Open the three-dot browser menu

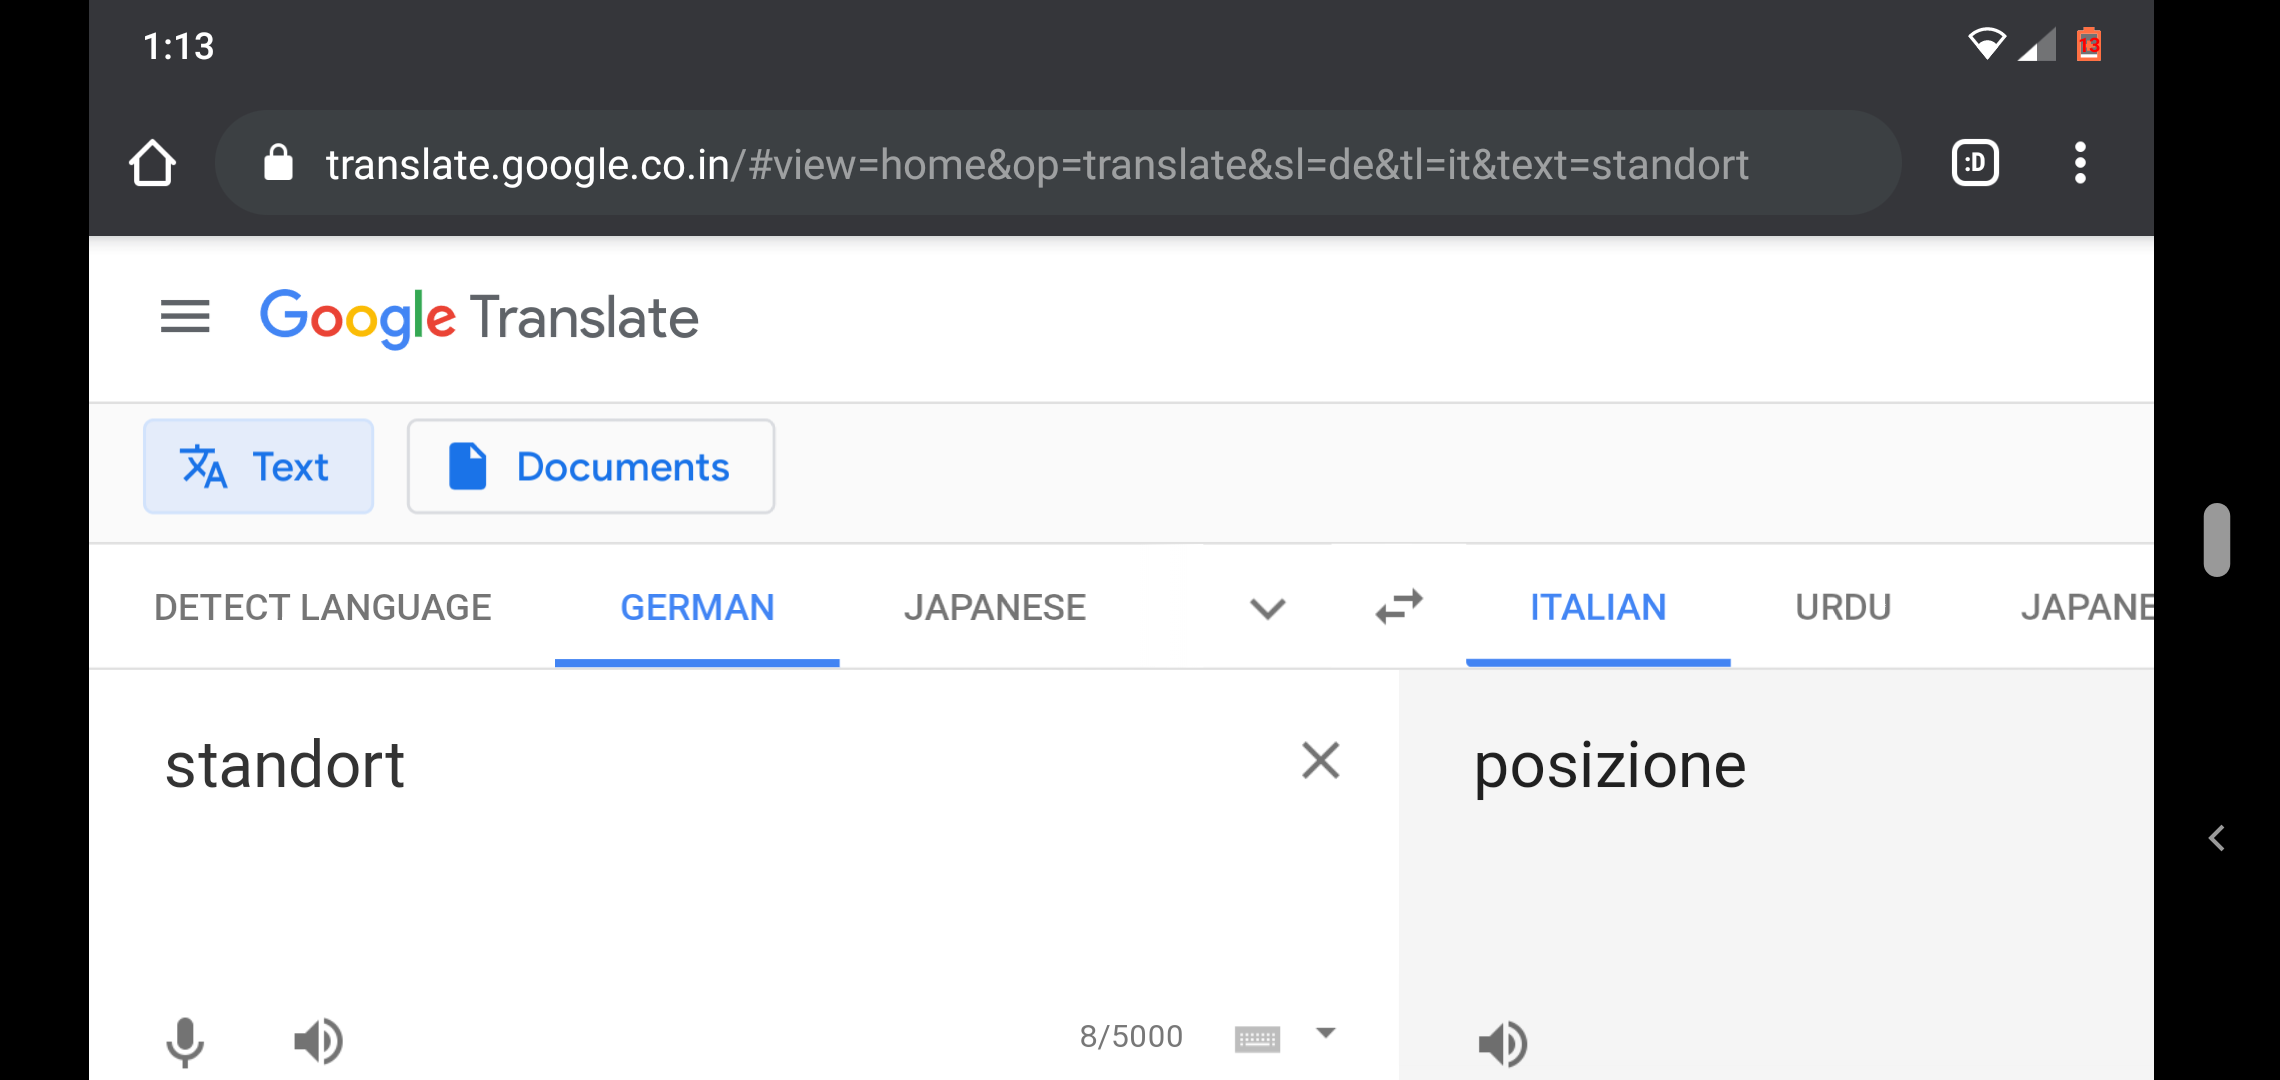click(x=2080, y=163)
